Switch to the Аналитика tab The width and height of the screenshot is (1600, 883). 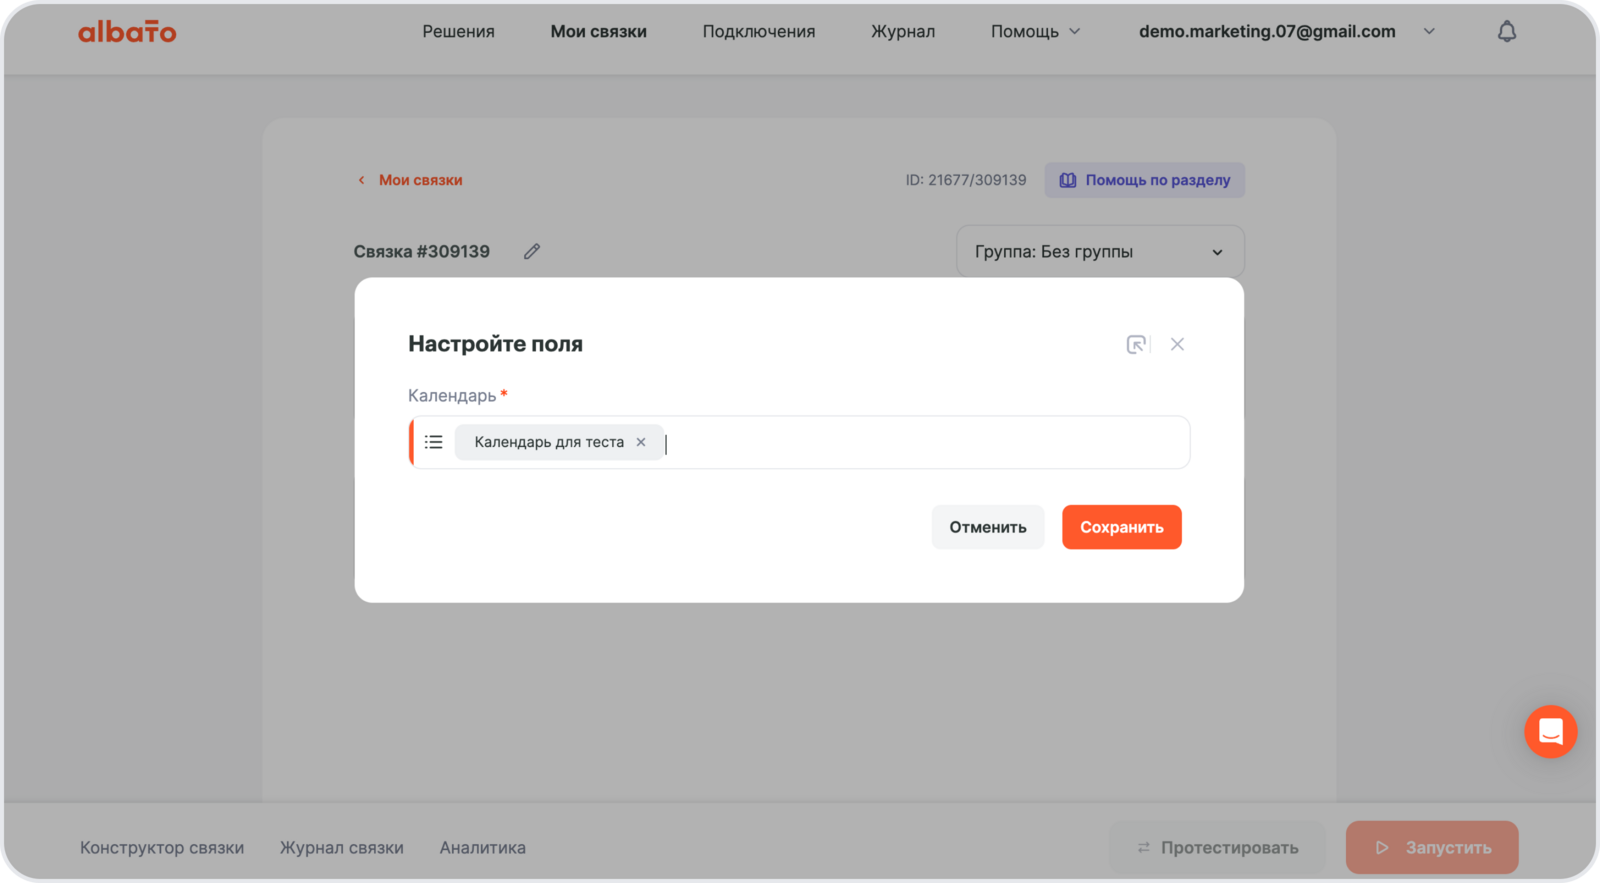(x=482, y=848)
